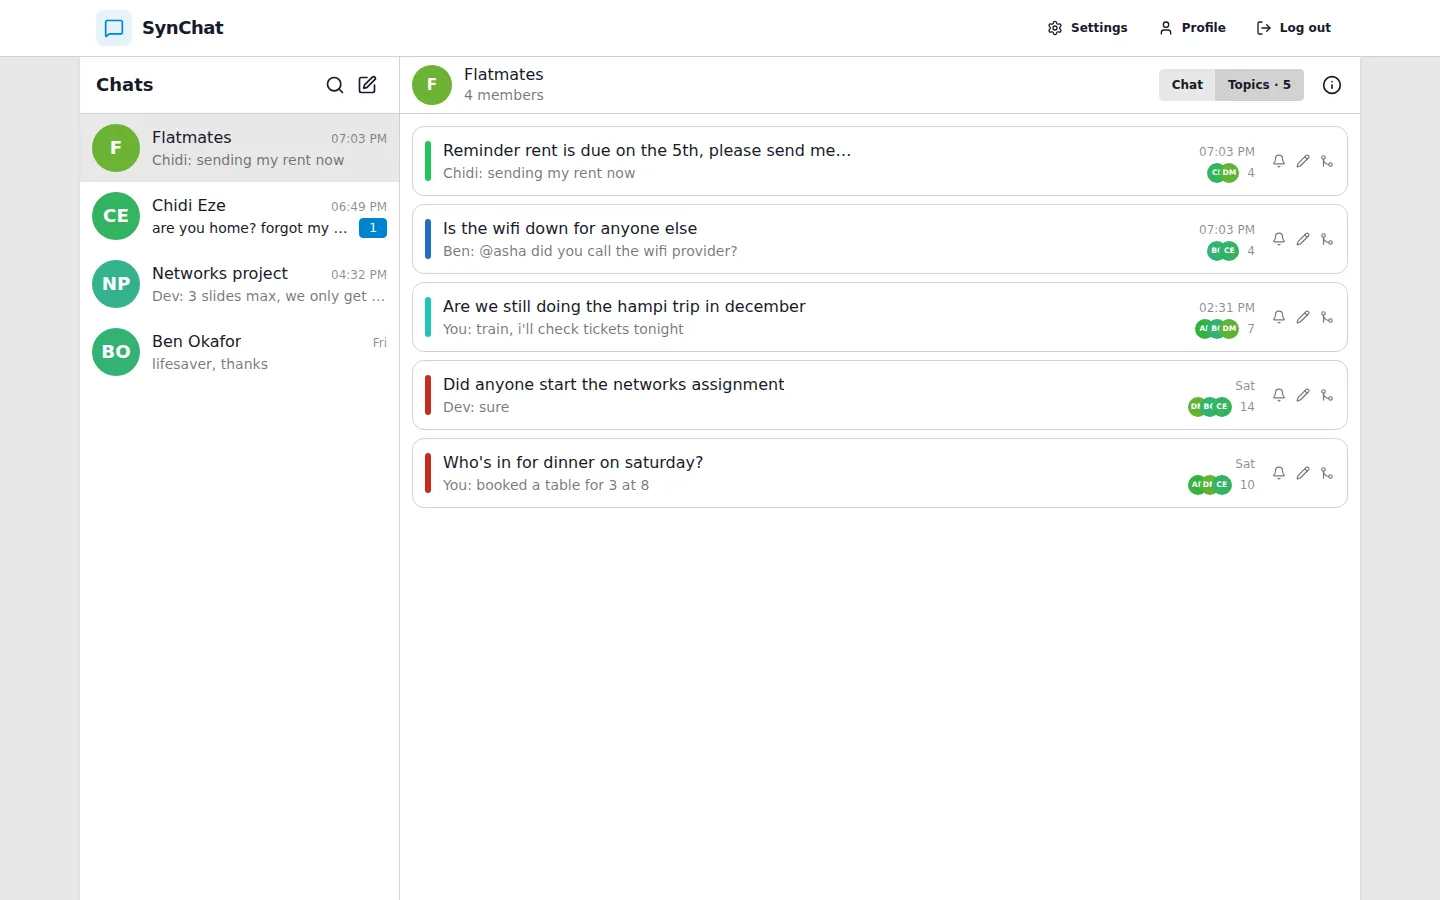Click the blue color bar on wifi topic
The image size is (1440, 900).
(x=428, y=239)
